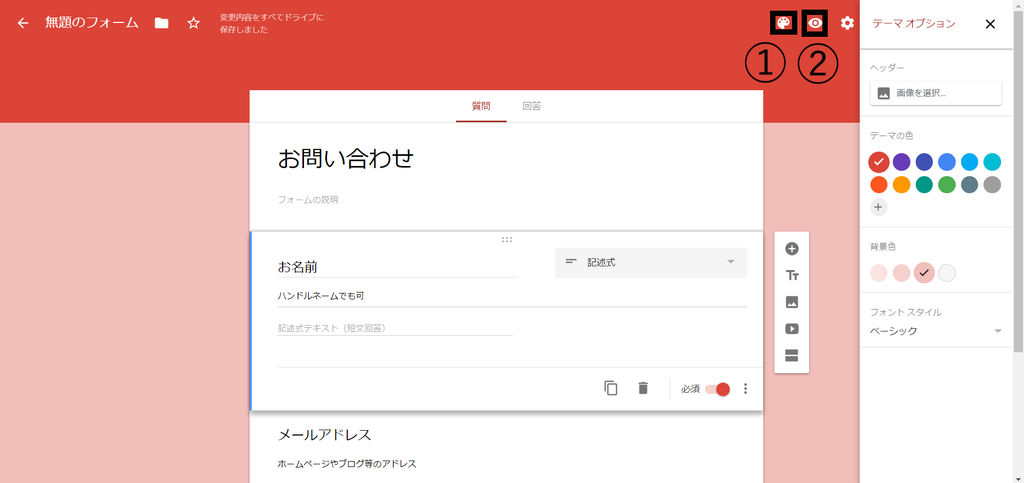This screenshot has width=1024, height=483.
Task: Open the move-to-folder icon
Action: [161, 23]
